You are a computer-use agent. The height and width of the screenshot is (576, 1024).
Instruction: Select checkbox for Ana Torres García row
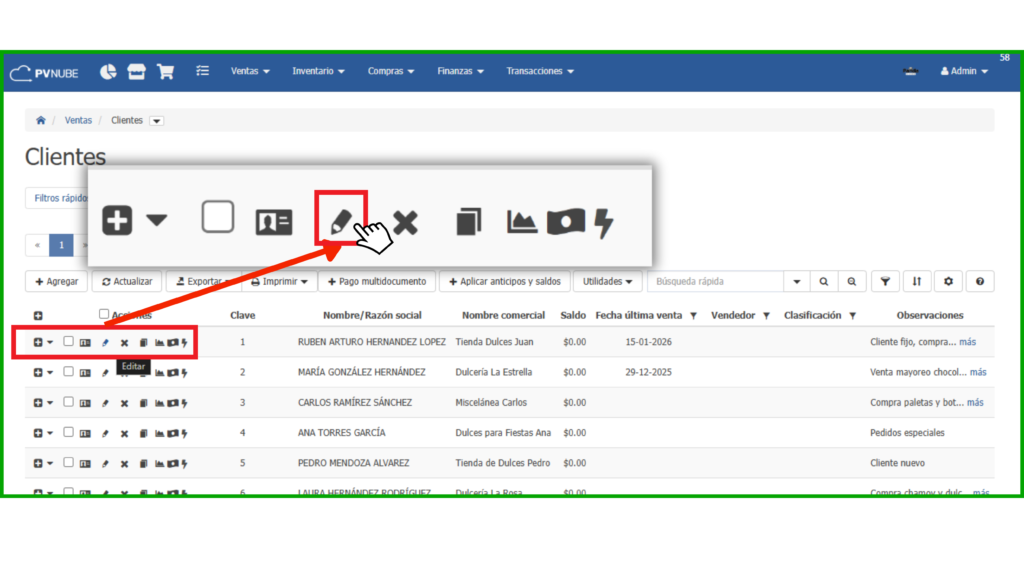[x=68, y=432]
